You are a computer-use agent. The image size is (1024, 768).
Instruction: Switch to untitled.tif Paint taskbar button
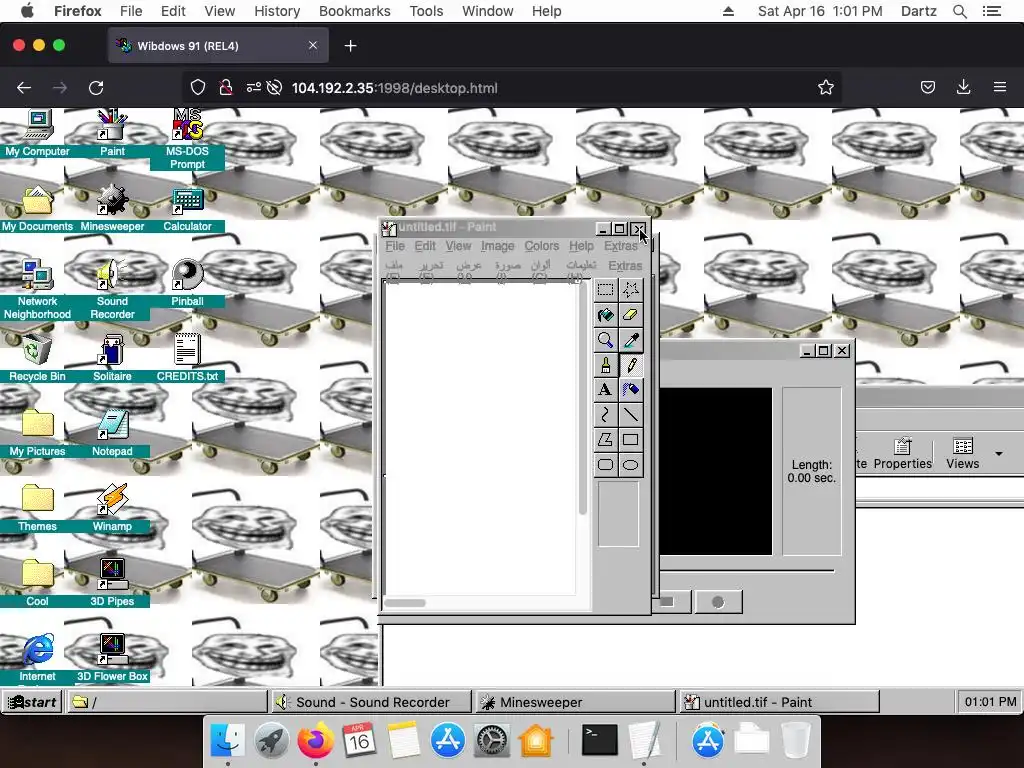tap(779, 702)
